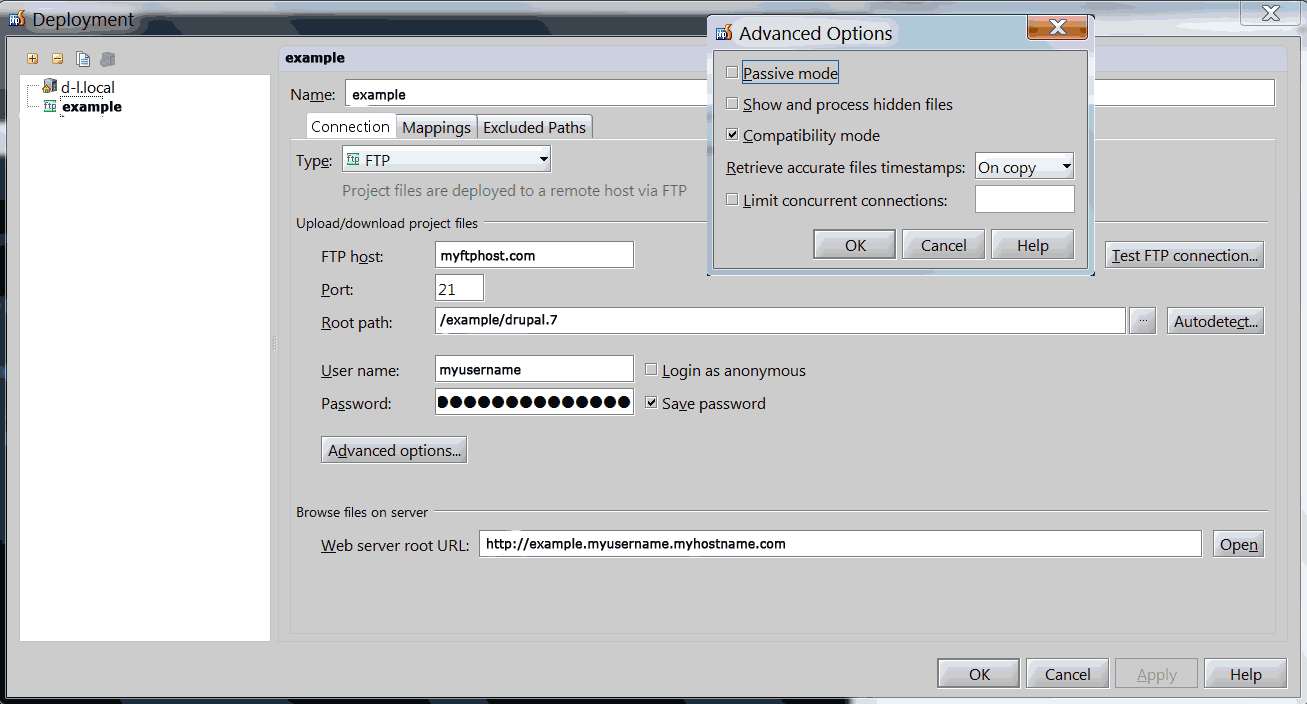
Task: Click the 'Browse files on server' section label
Action: (x=362, y=512)
